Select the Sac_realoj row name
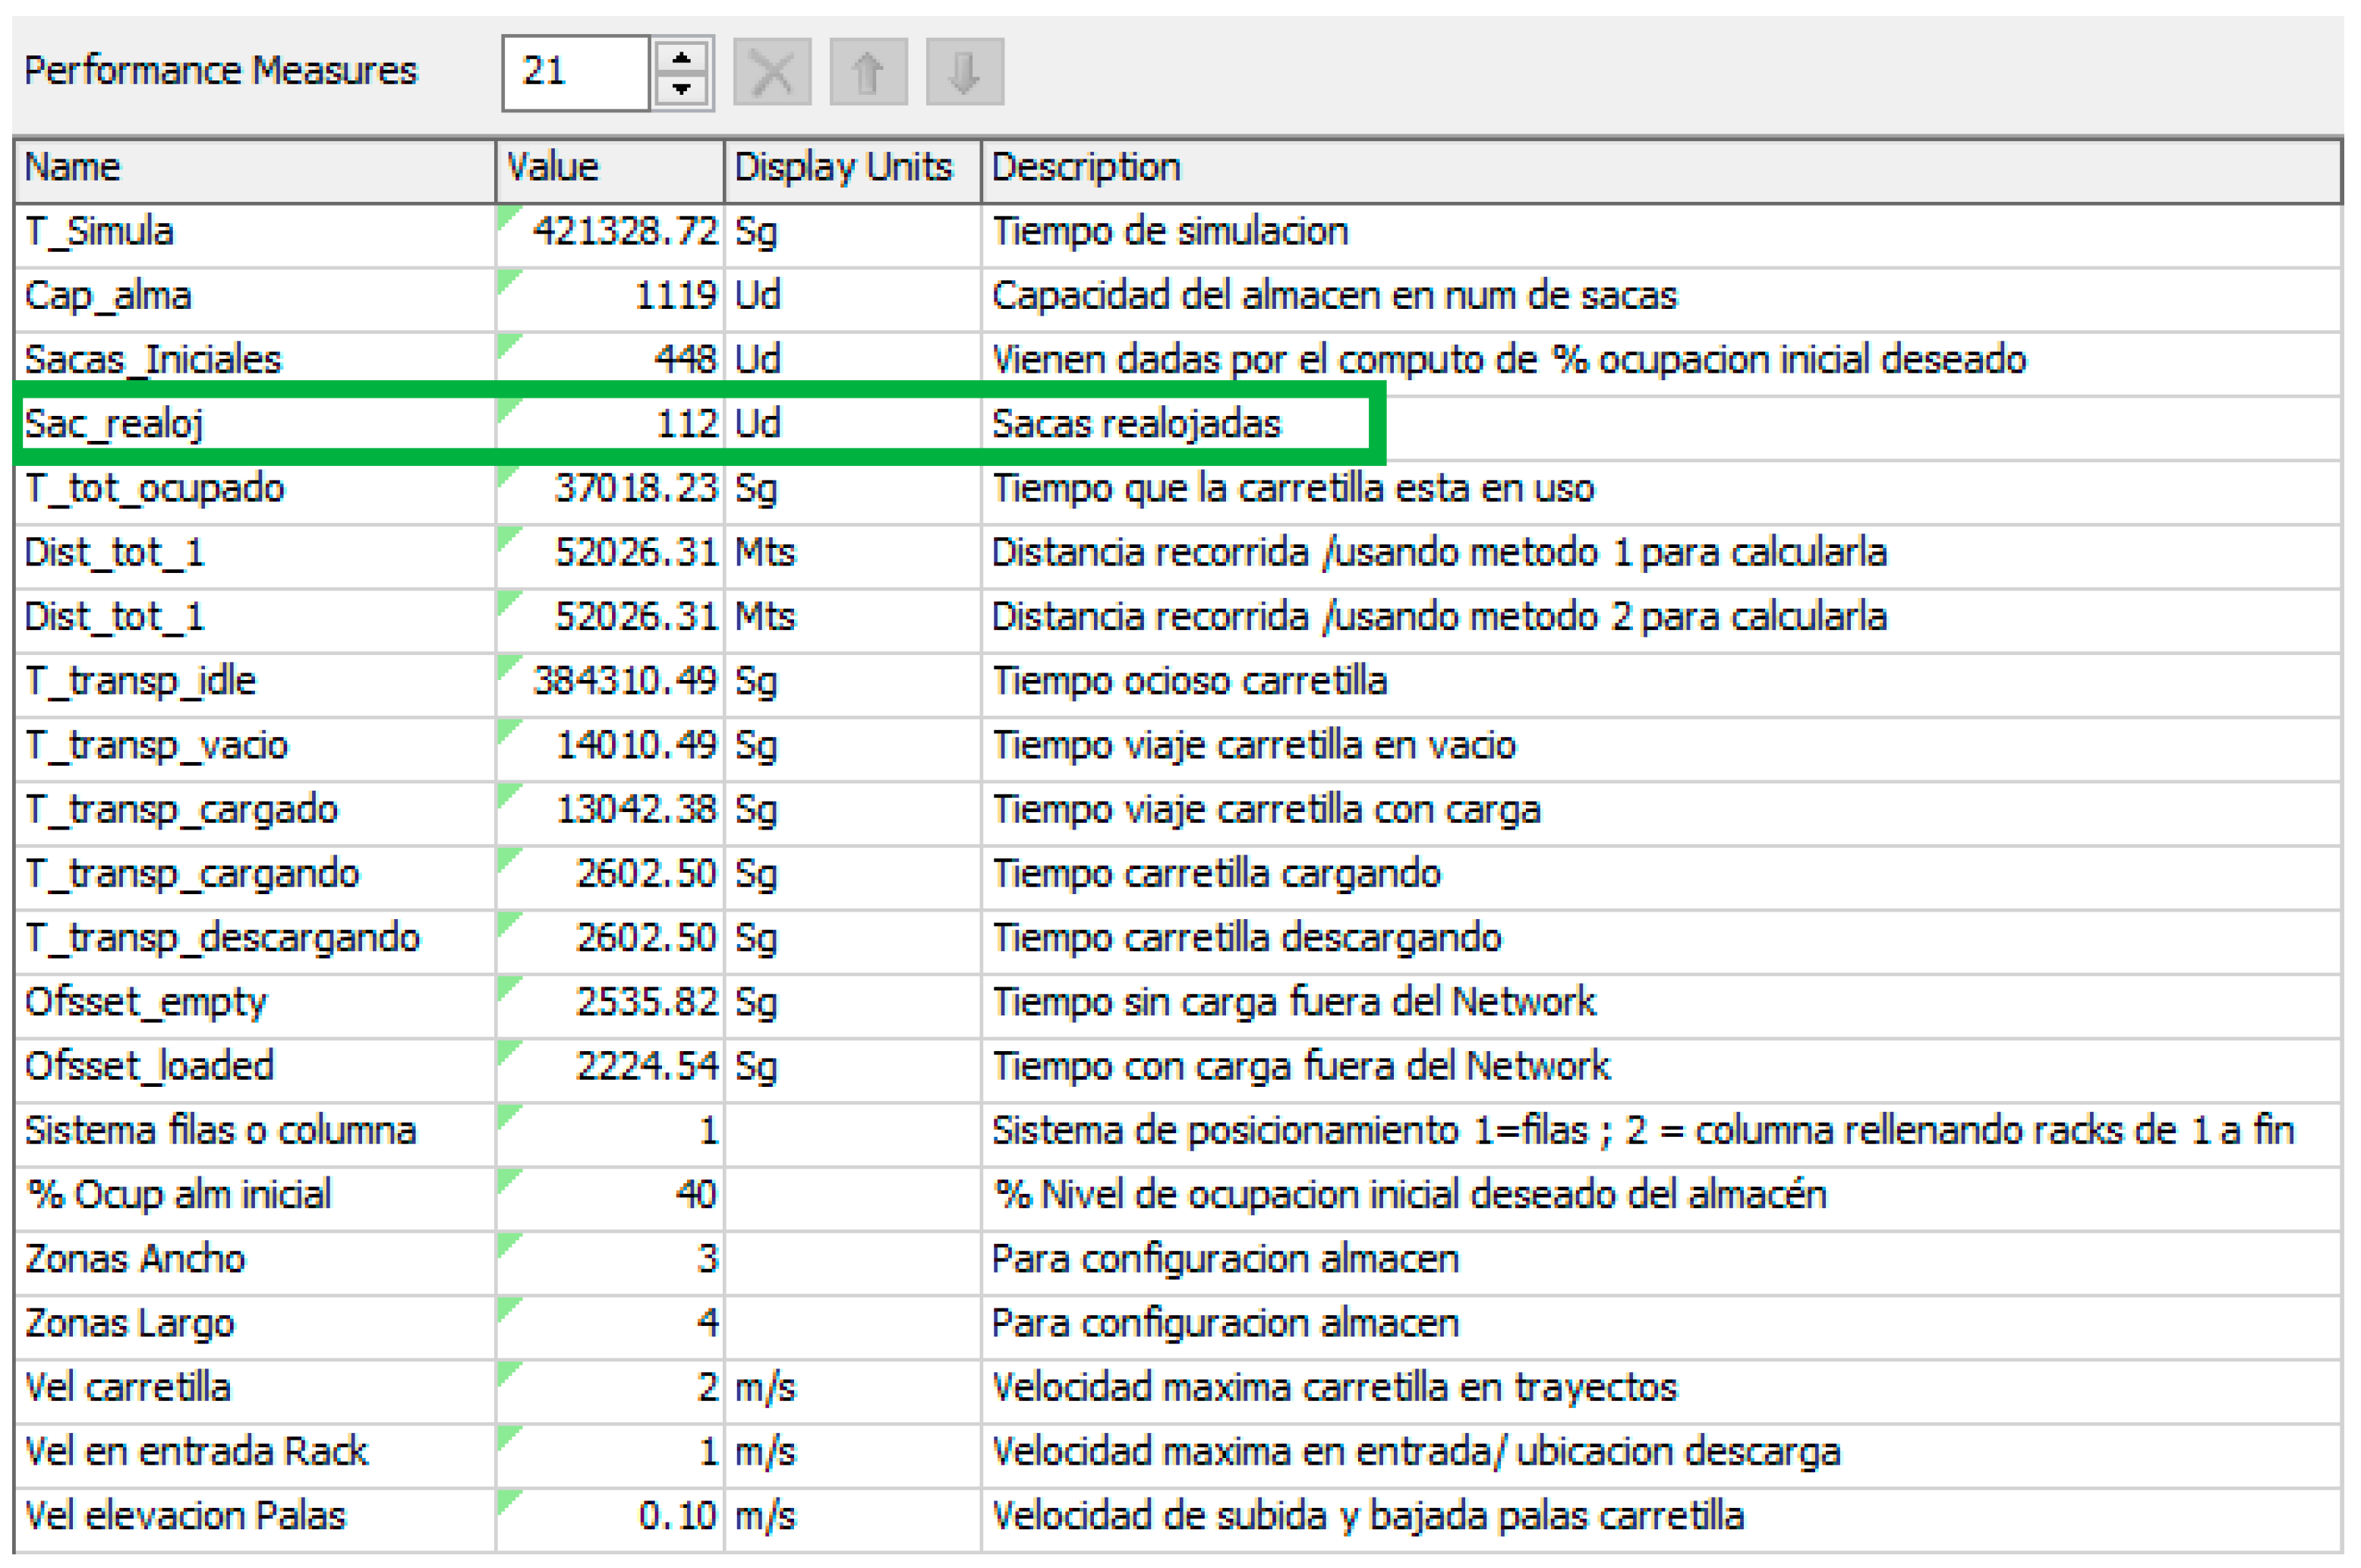This screenshot has width=2361, height=1568. coord(115,425)
